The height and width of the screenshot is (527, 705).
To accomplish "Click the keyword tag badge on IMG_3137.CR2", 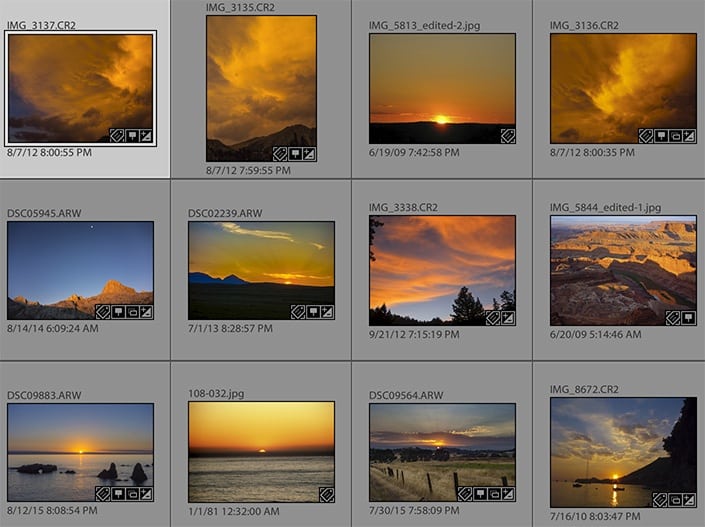I will [116, 135].
